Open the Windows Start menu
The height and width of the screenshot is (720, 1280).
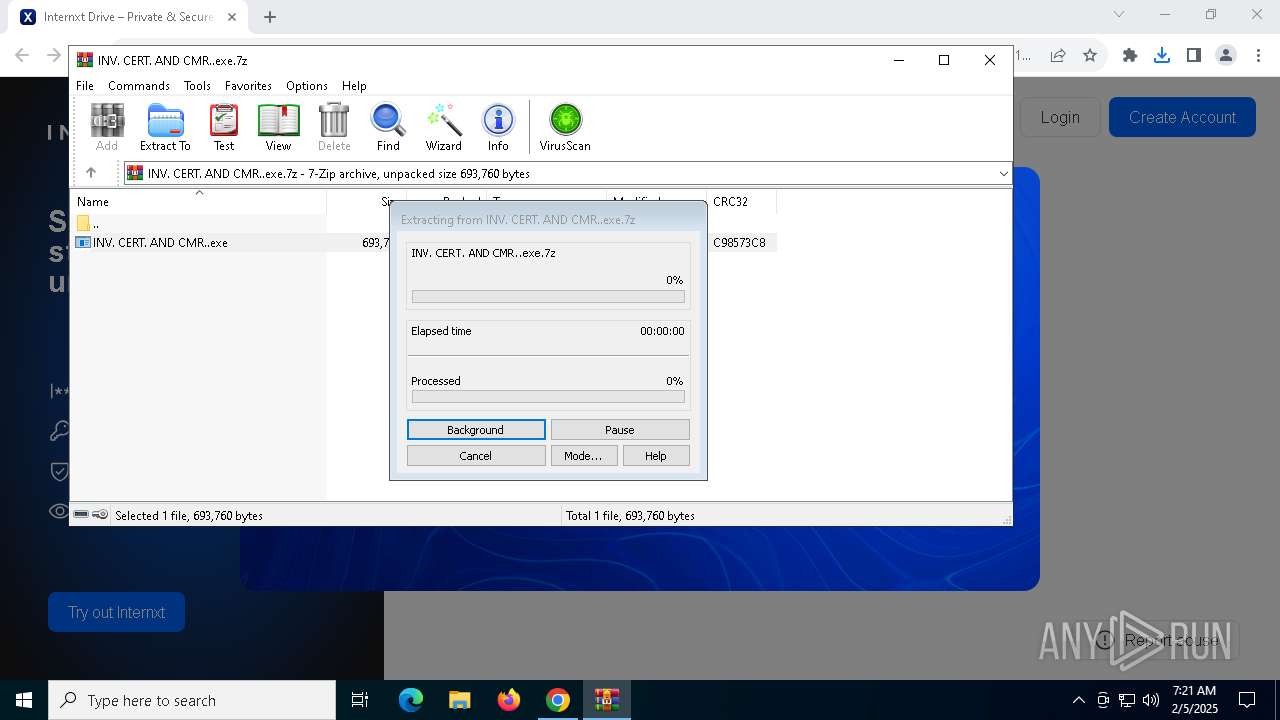(x=24, y=700)
